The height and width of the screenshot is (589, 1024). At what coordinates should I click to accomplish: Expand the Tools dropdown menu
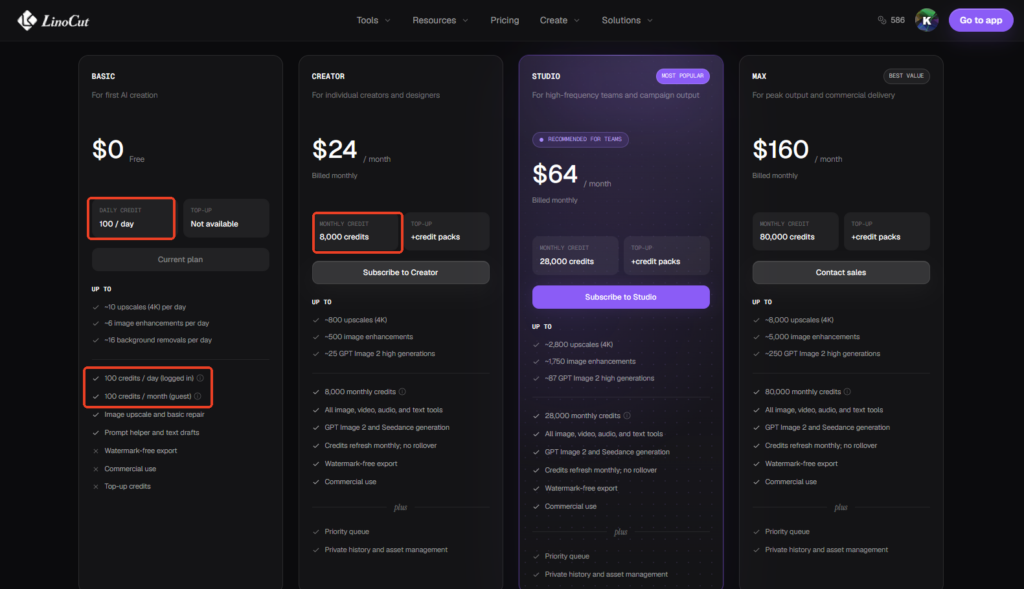coord(374,20)
